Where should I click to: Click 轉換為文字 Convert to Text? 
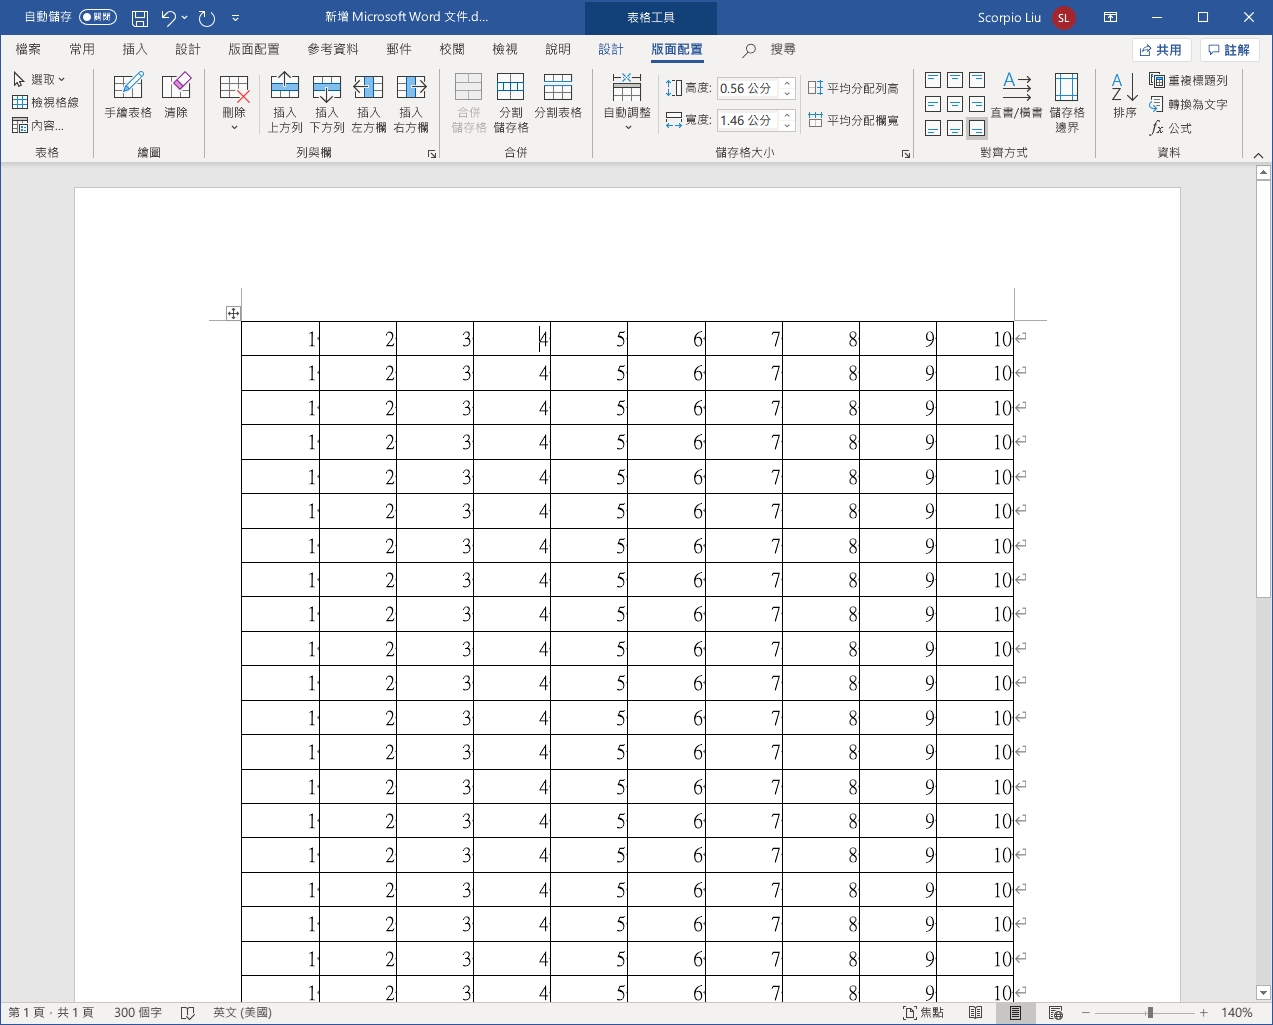pos(1189,104)
